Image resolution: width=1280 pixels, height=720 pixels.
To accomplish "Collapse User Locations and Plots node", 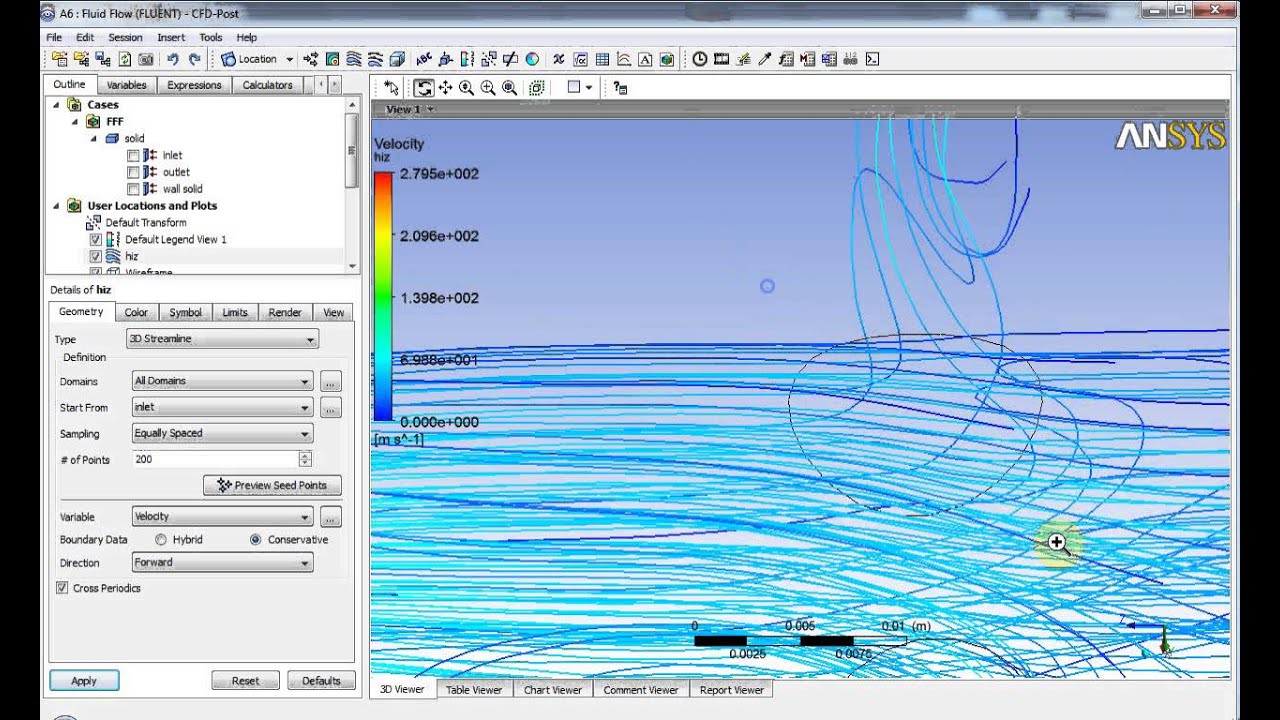I will tap(57, 206).
